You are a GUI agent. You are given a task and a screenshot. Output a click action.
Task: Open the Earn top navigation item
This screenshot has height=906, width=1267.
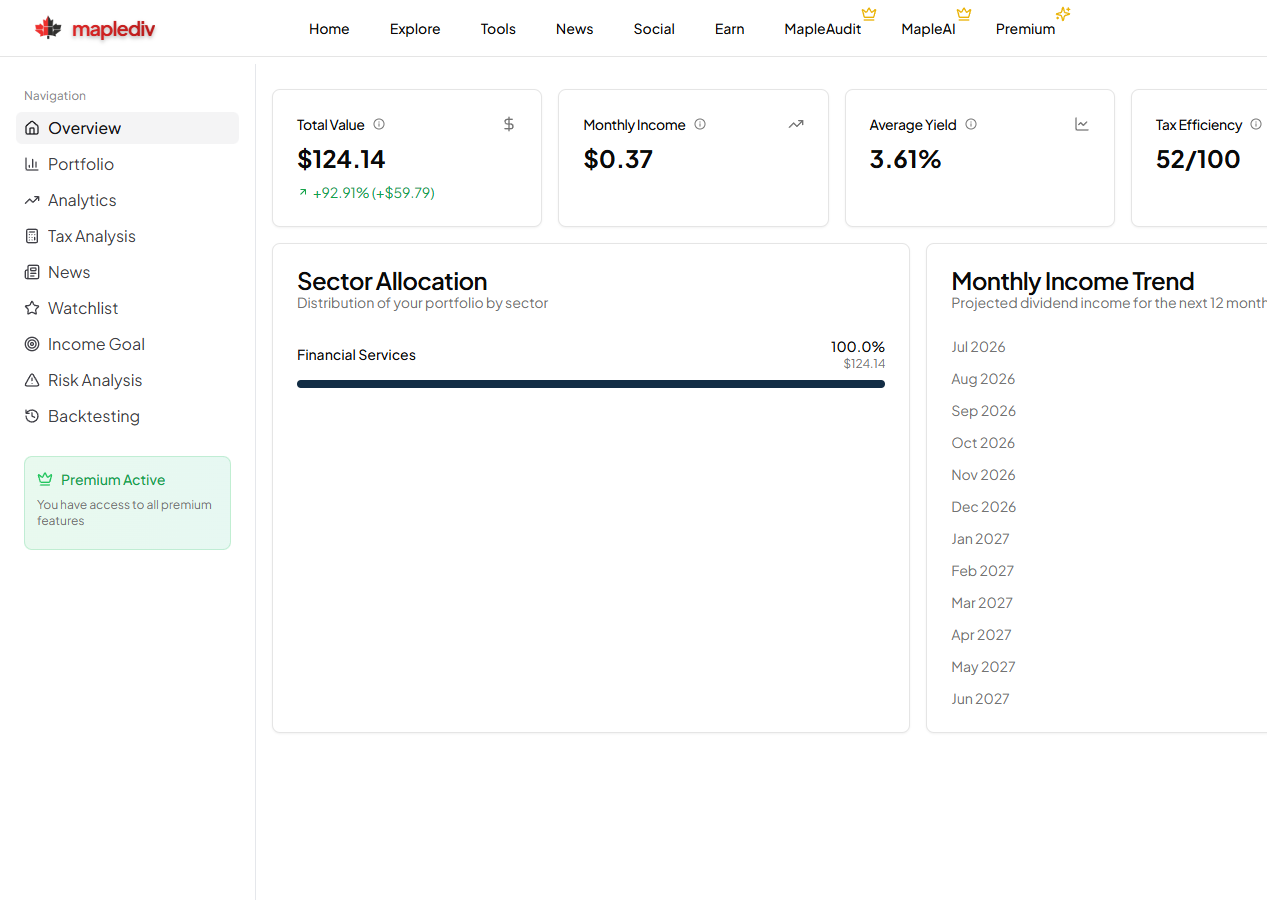click(x=730, y=29)
